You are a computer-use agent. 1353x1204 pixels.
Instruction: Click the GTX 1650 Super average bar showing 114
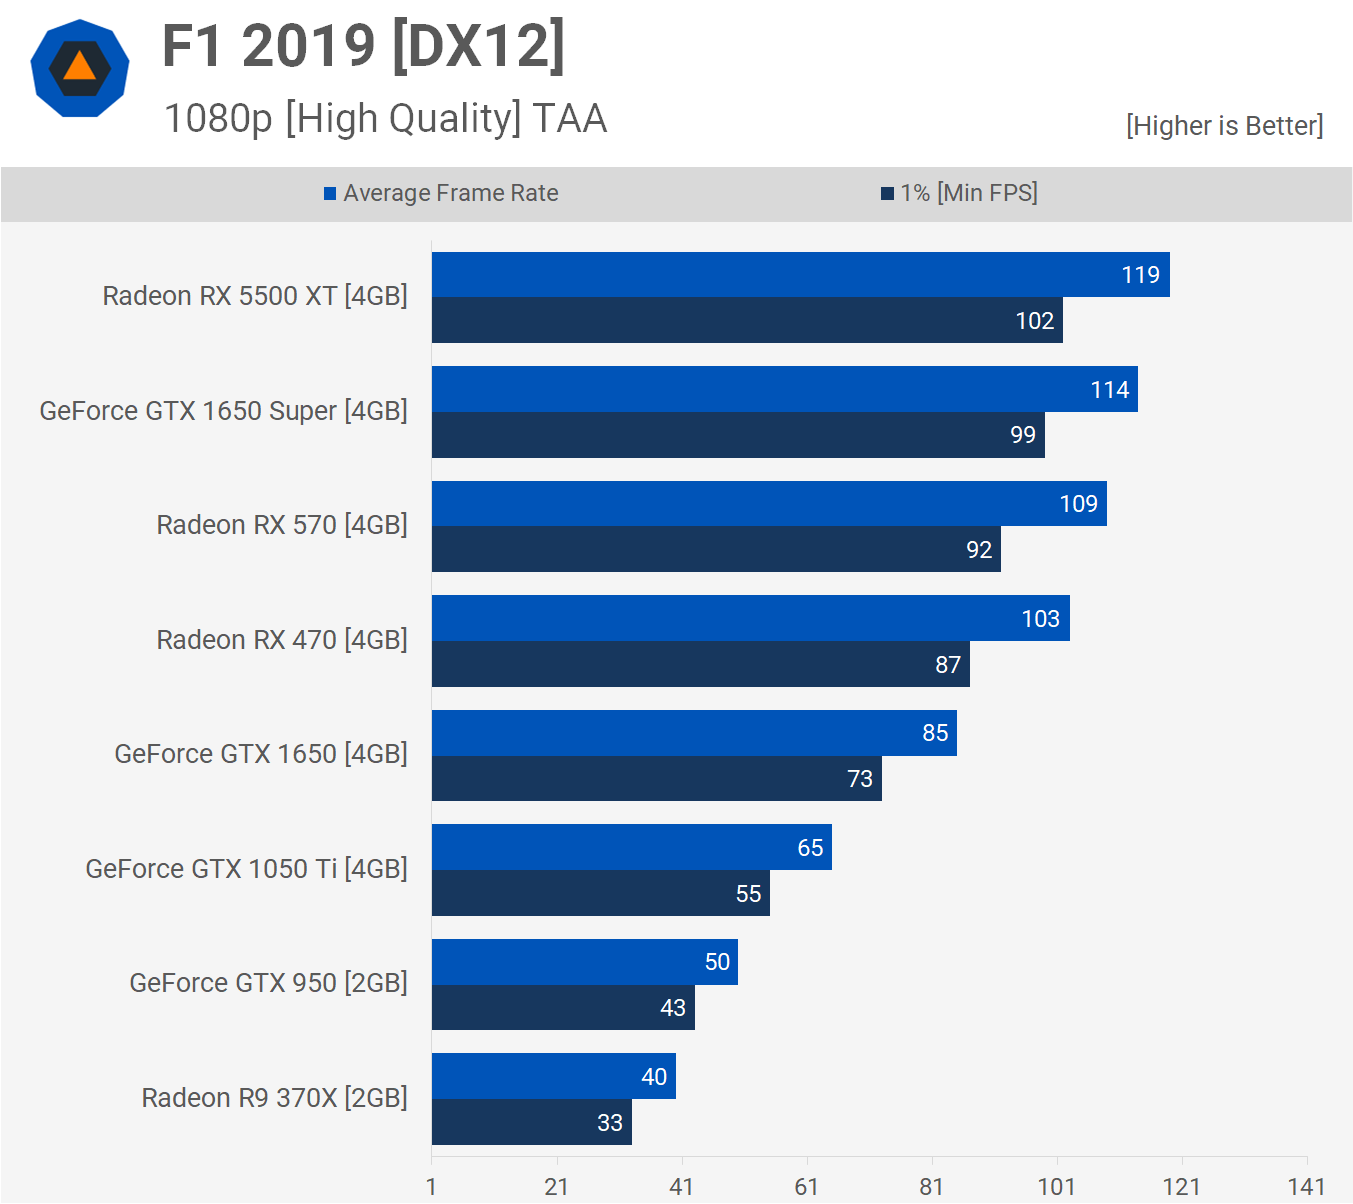(785, 389)
